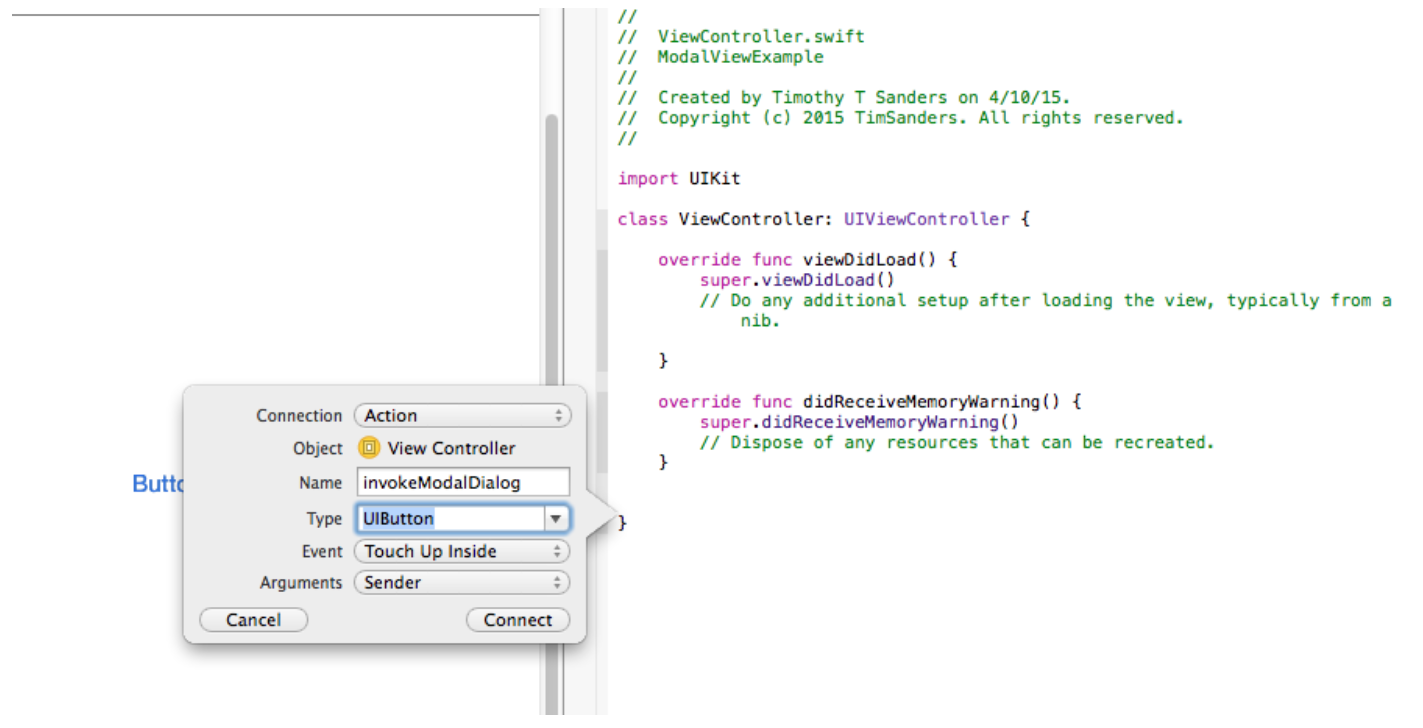Select the UIButton text in the Type field
1423x728 pixels.
click(x=397, y=518)
